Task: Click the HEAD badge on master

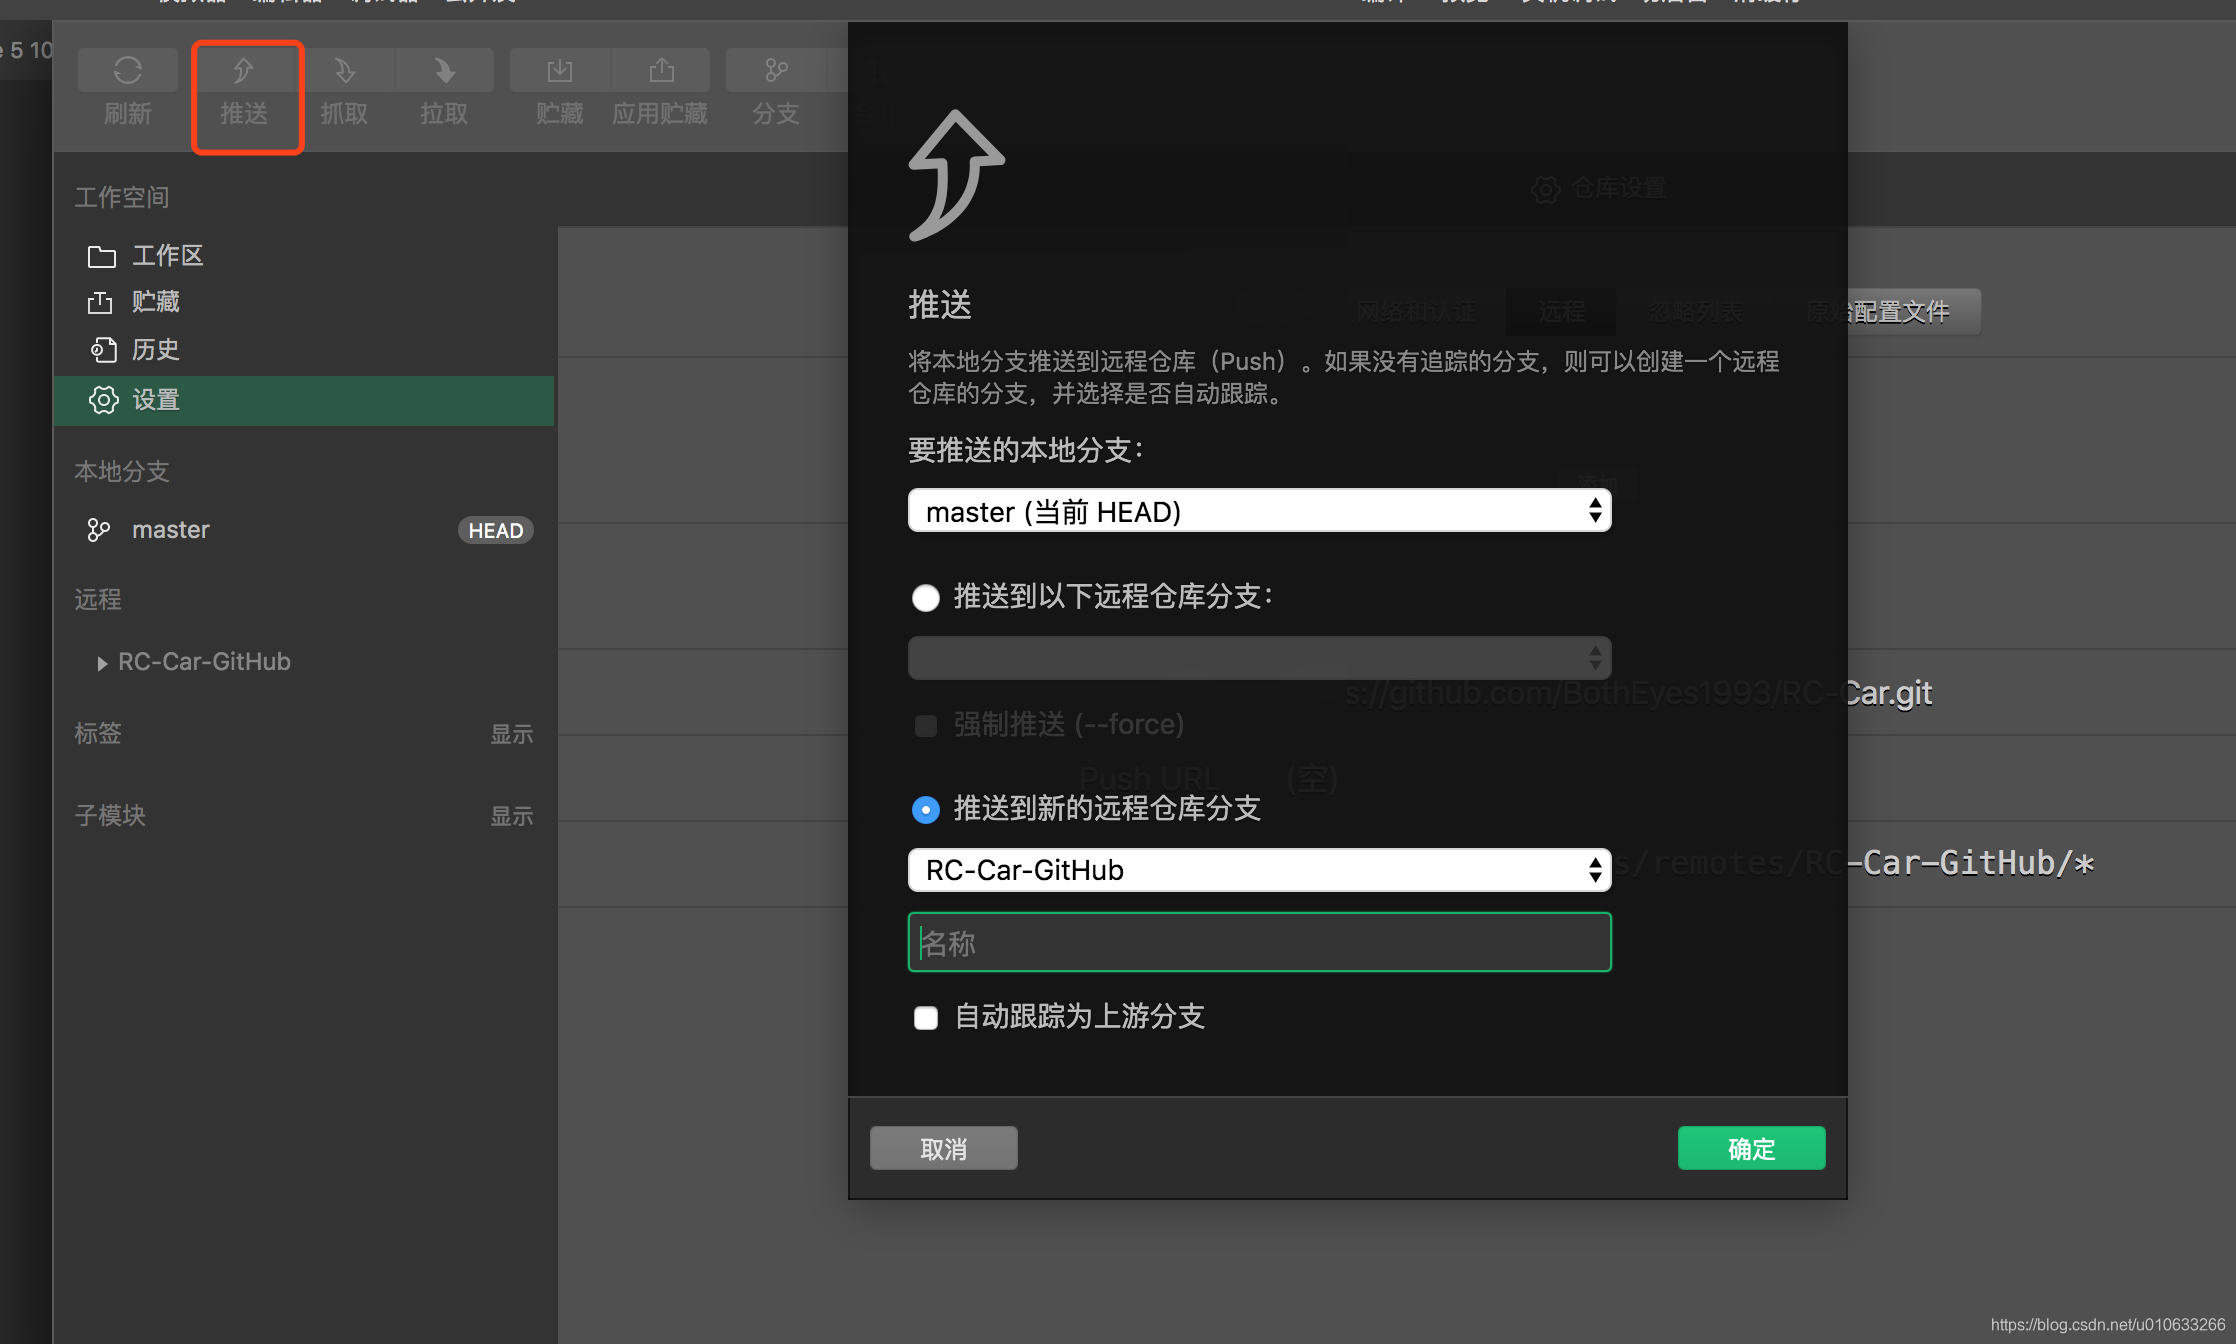Action: coord(496,530)
